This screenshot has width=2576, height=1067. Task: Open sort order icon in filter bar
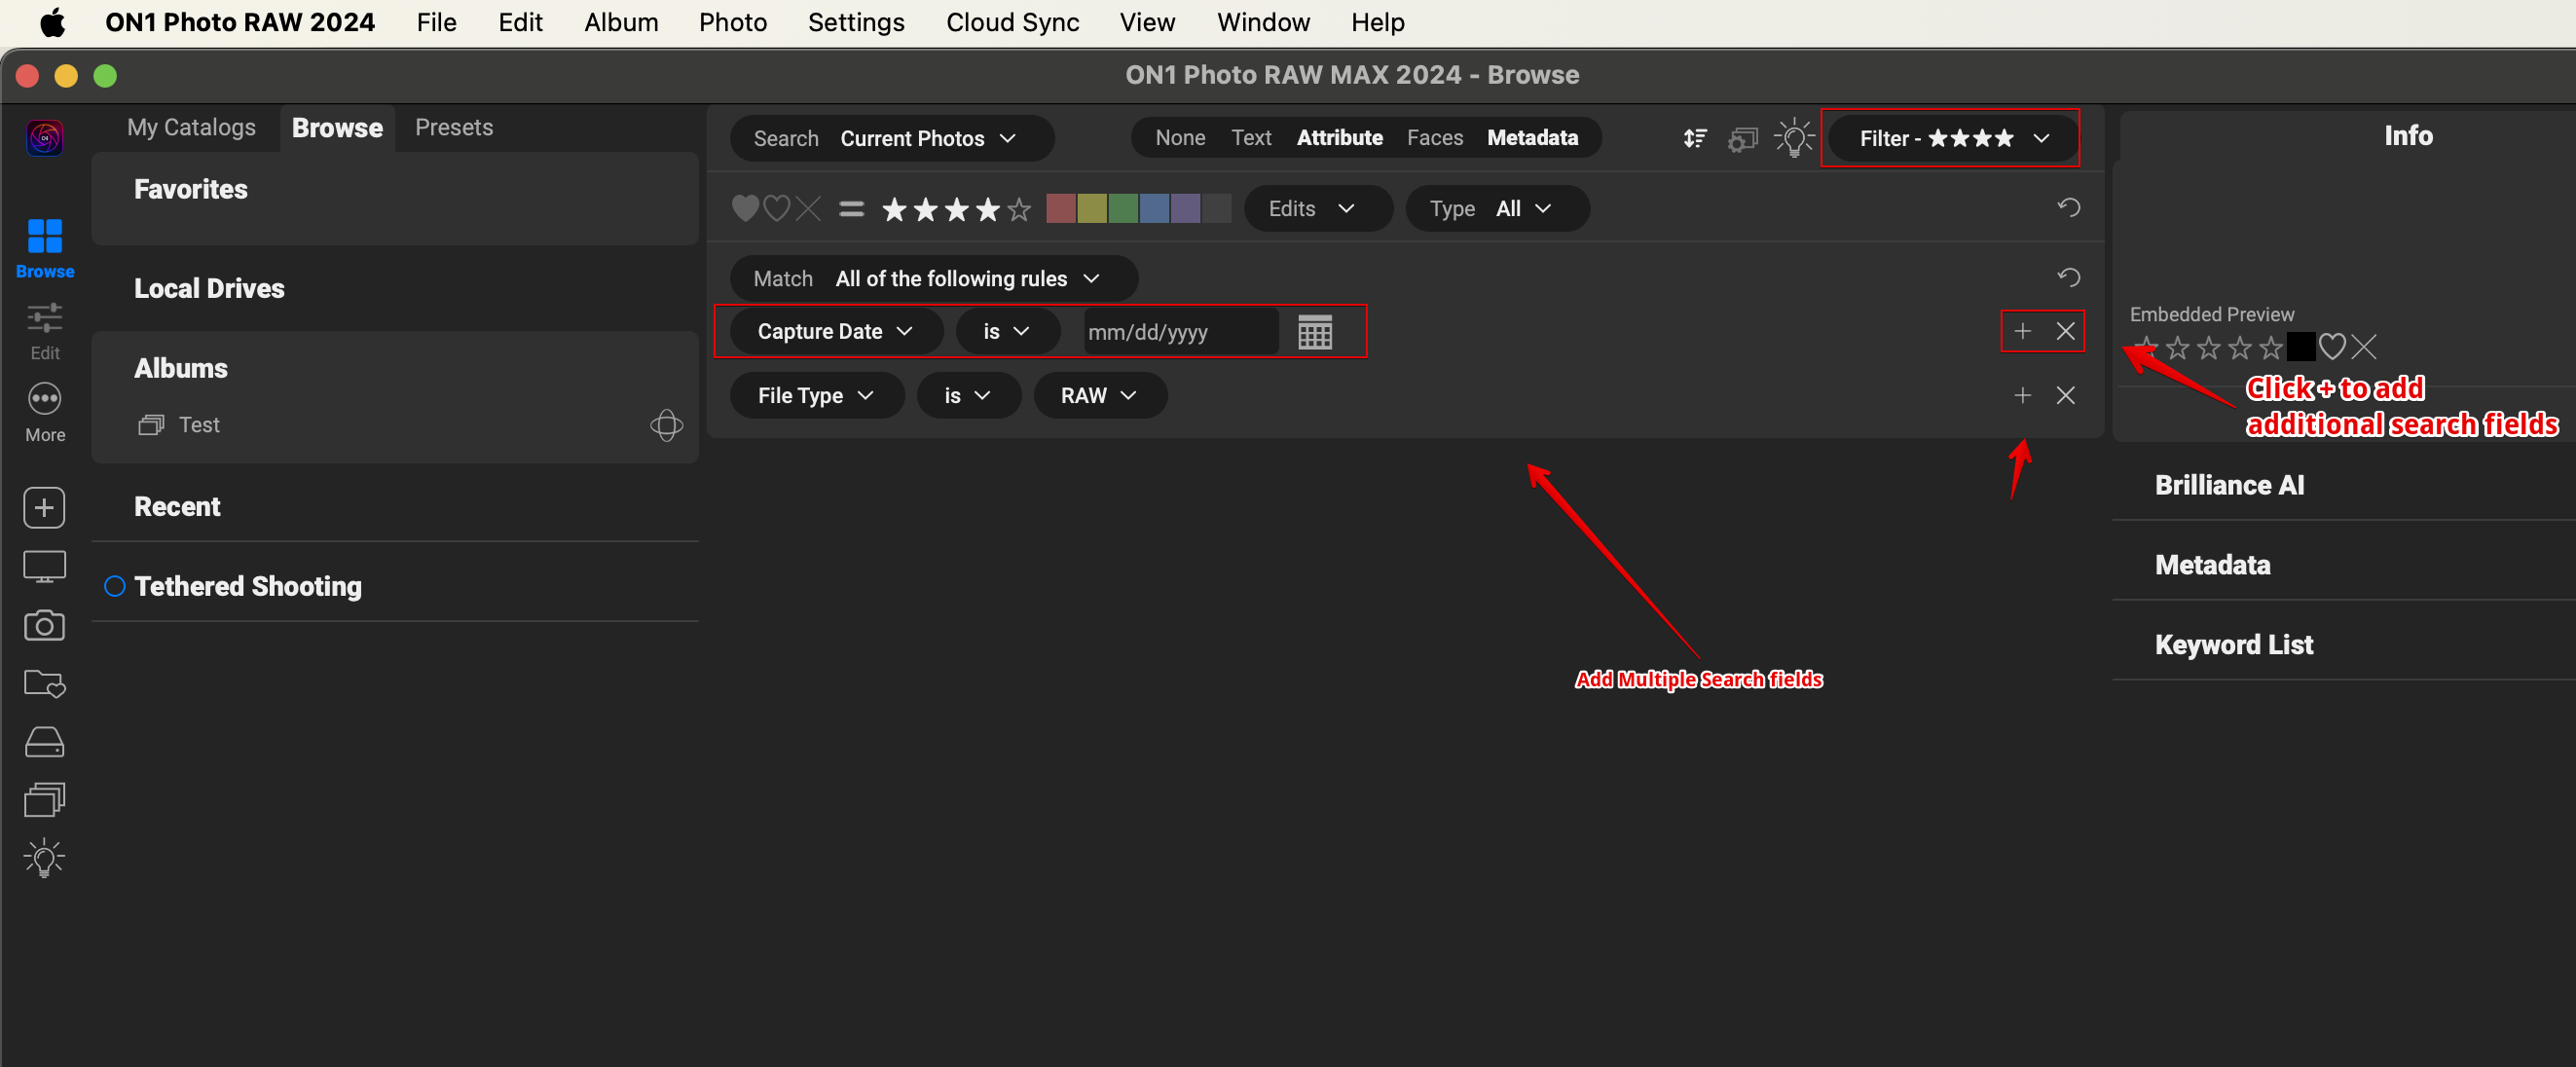tap(1694, 138)
